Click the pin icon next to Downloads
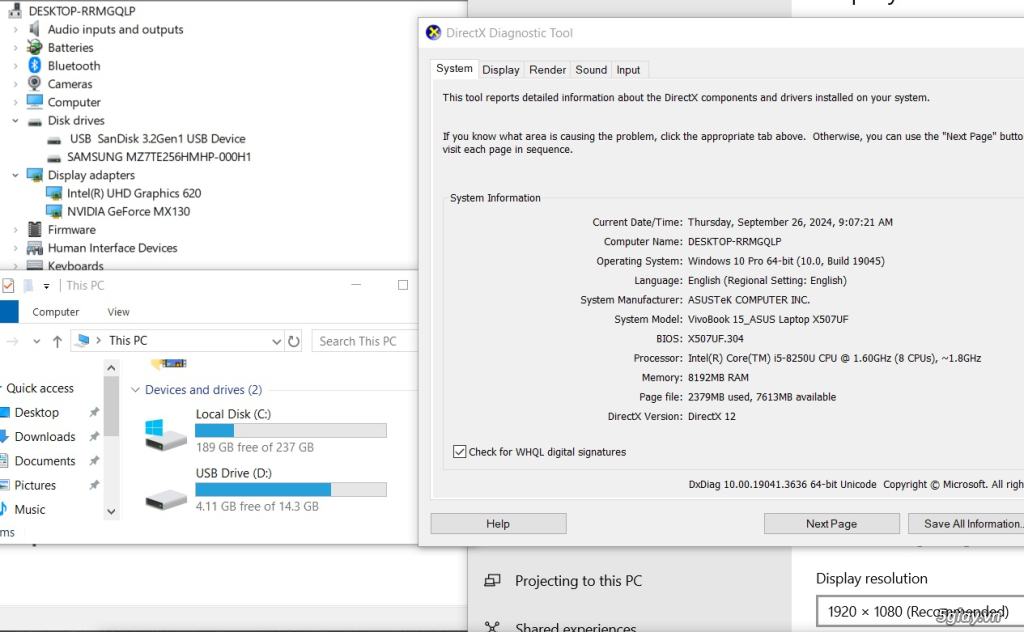The width and height of the screenshot is (1024, 632). tap(94, 436)
